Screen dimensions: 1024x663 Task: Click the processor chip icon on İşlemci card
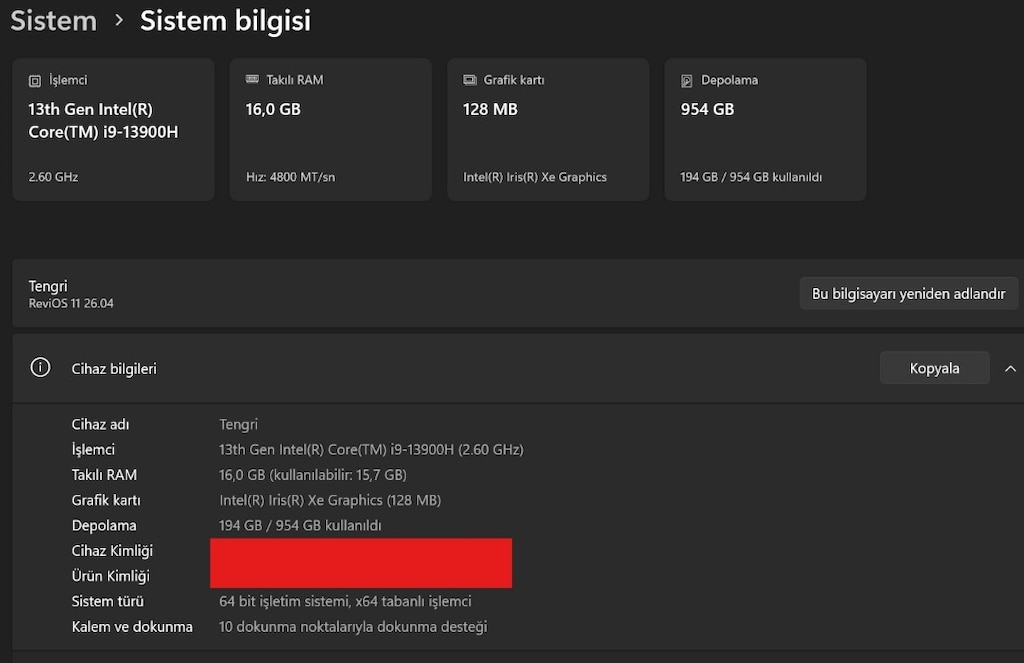pos(35,81)
